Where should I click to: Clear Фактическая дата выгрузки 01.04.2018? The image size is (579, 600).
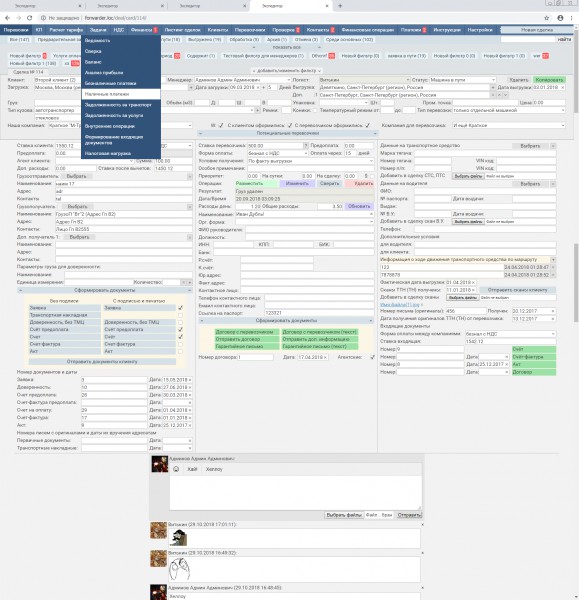(473, 282)
